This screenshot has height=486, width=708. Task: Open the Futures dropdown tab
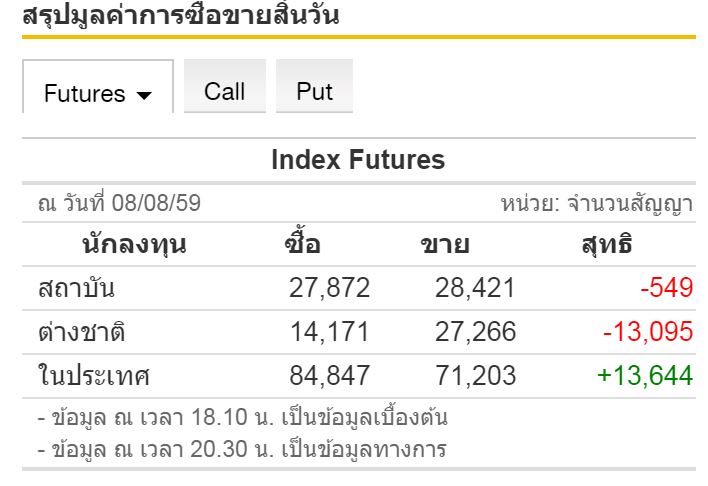(86, 93)
